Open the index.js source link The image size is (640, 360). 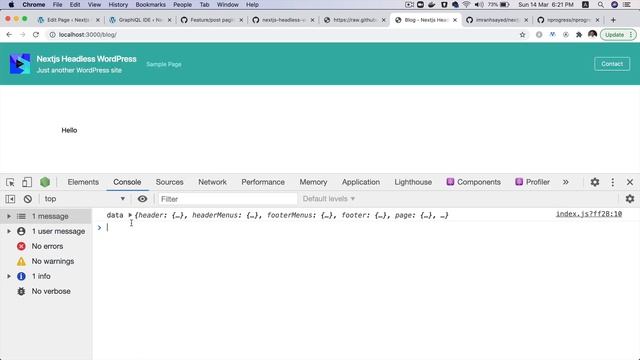(589, 214)
